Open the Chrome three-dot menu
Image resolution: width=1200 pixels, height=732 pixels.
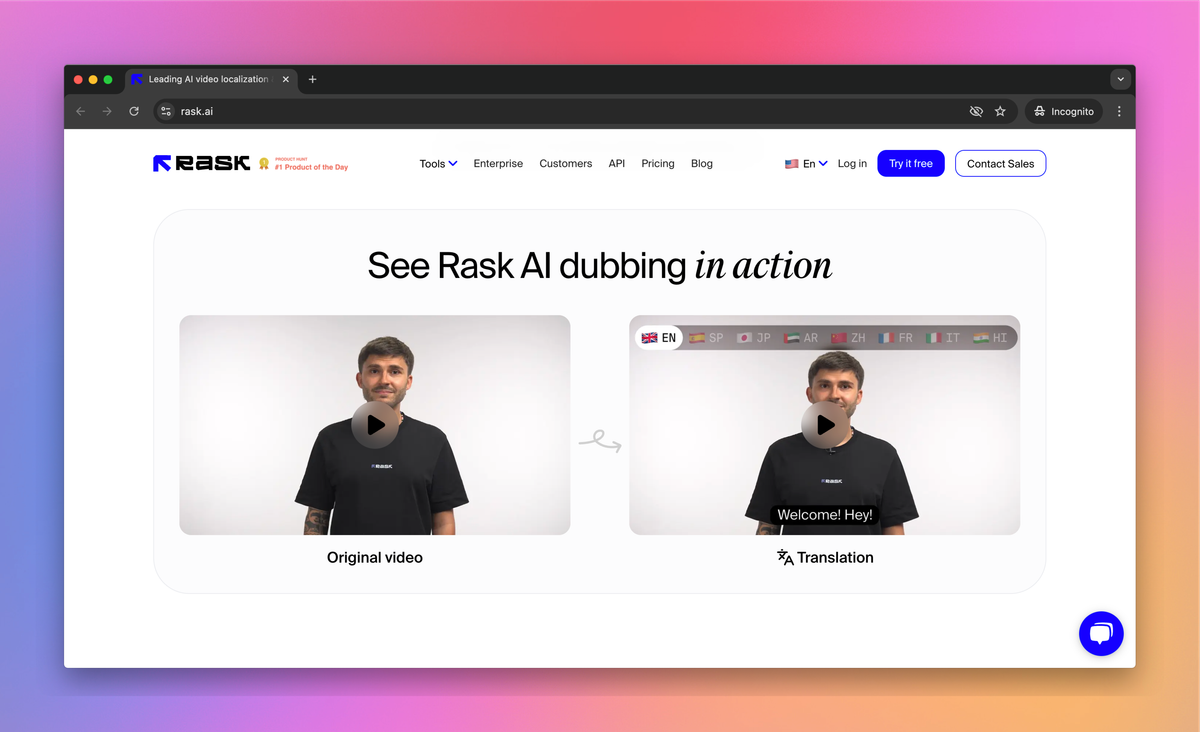[x=1119, y=111]
